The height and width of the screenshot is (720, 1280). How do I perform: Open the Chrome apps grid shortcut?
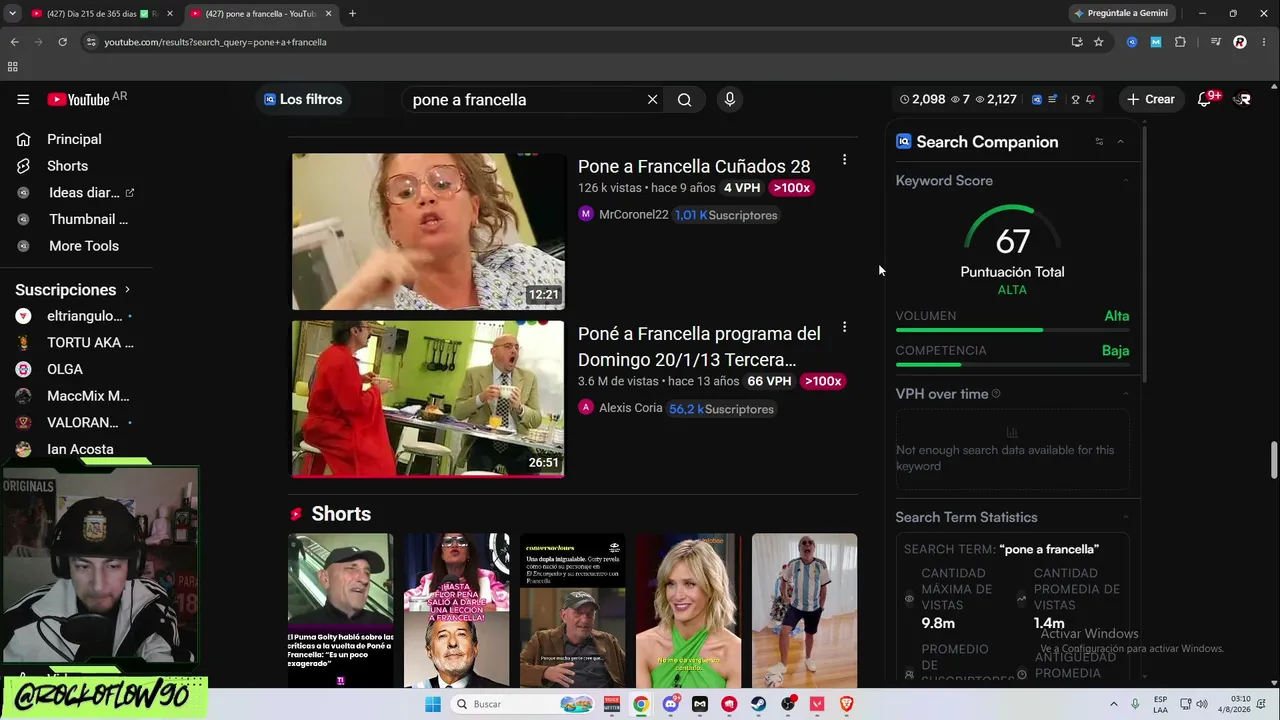click(x=12, y=67)
